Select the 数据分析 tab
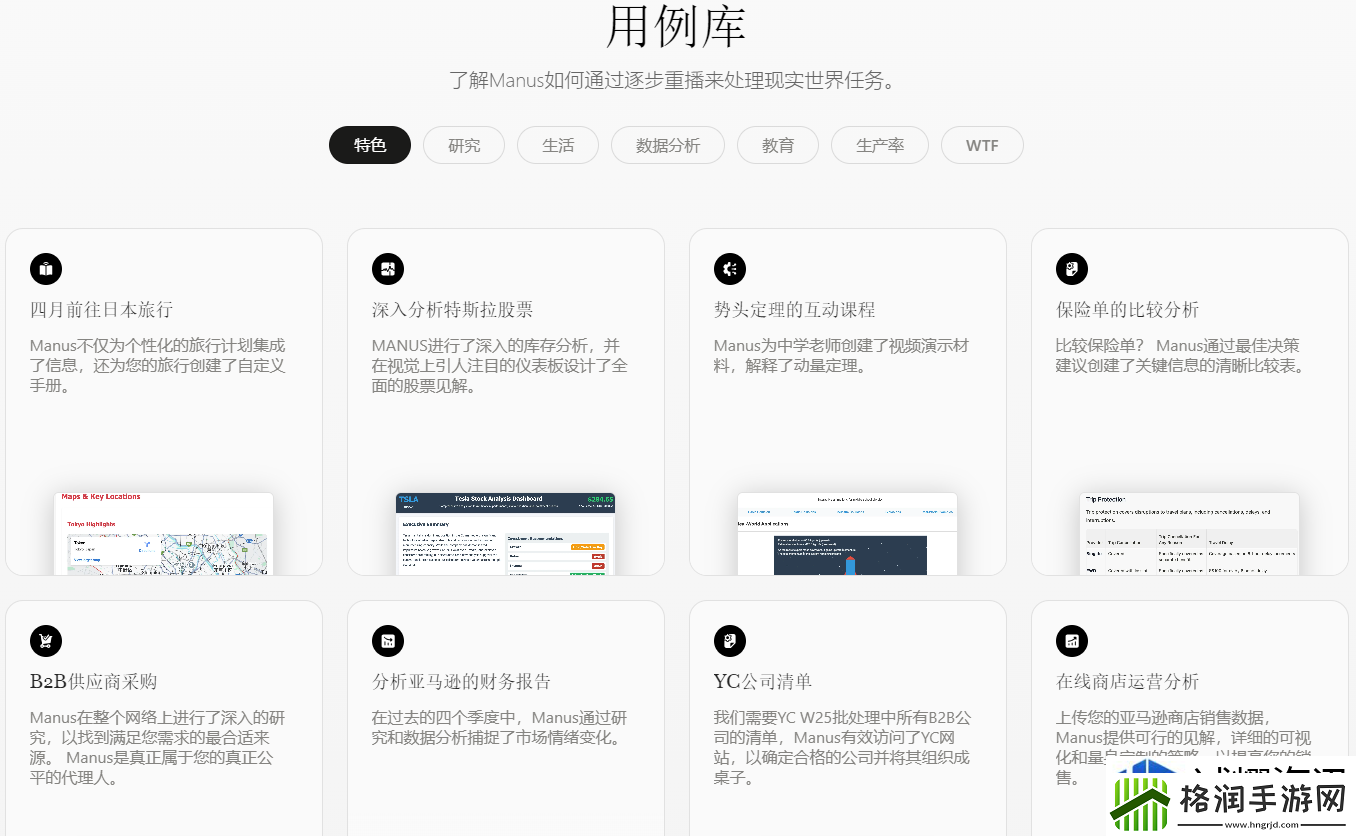 click(x=668, y=145)
